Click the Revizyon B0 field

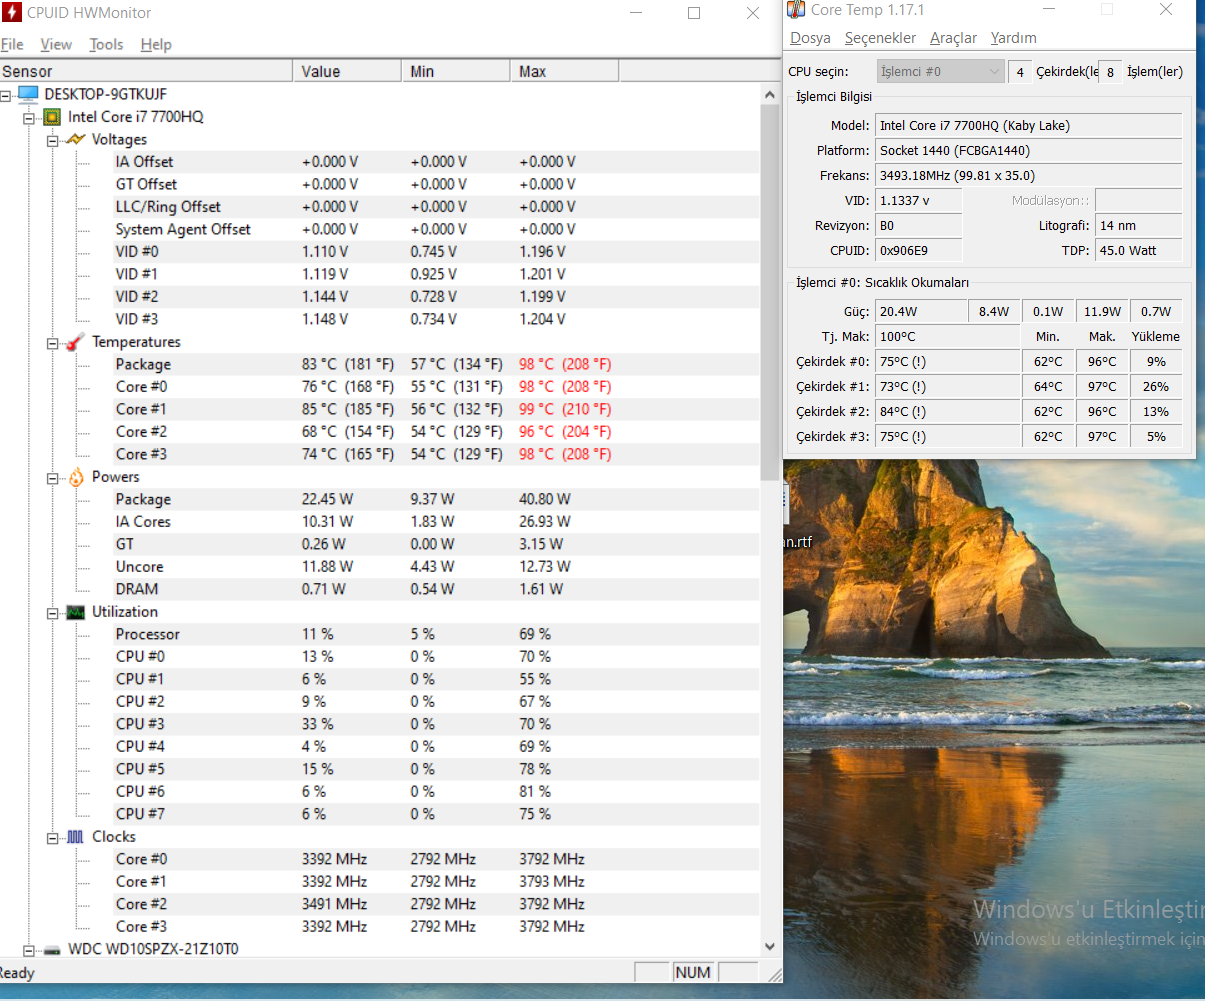(x=919, y=226)
